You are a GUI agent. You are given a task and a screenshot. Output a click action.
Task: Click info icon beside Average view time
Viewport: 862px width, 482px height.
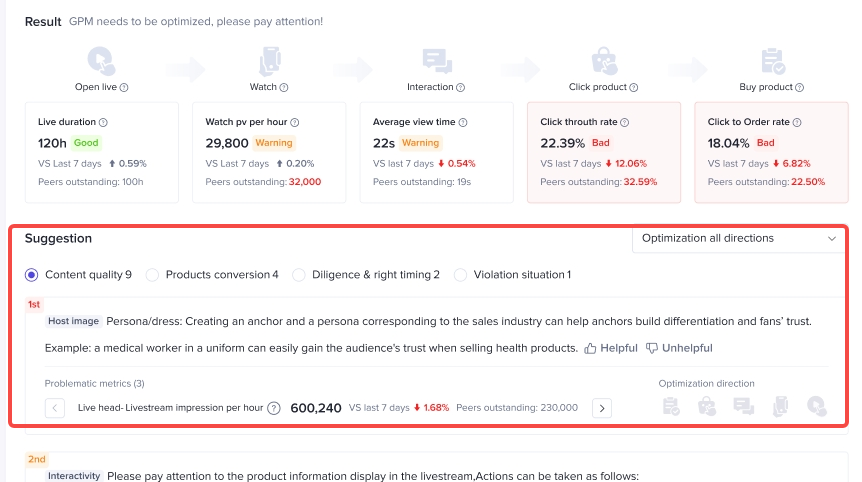pos(463,122)
